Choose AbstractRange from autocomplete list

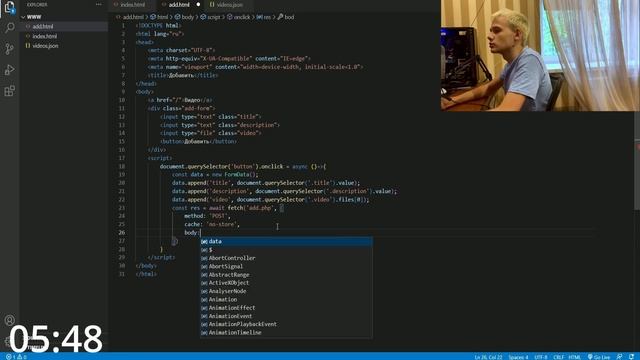[x=286, y=275]
